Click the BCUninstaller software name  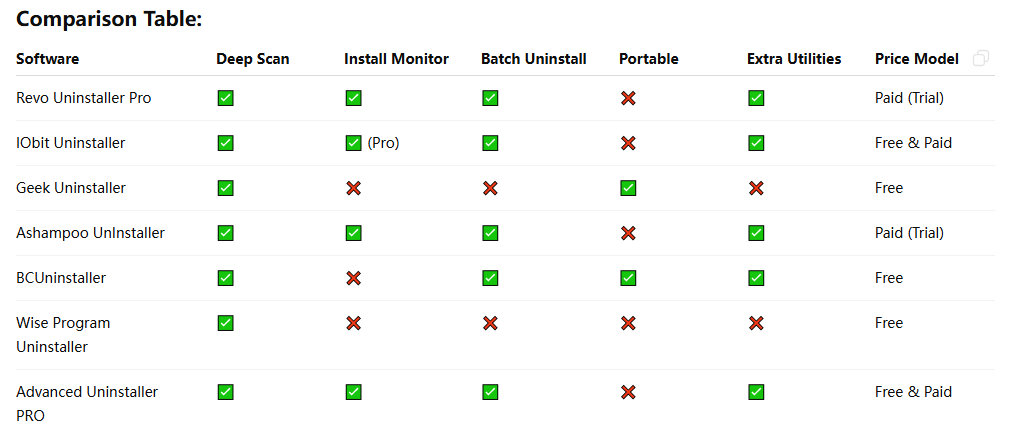[x=61, y=278]
